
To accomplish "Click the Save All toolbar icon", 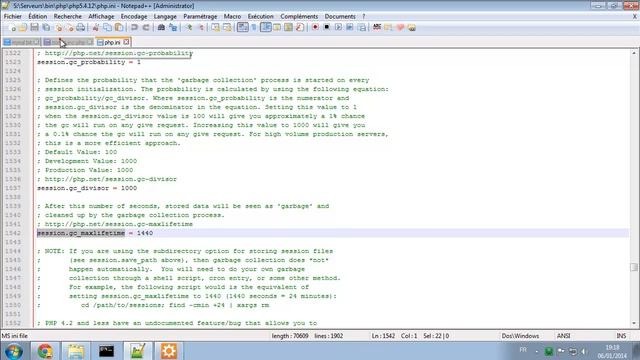I will pyautogui.click(x=46, y=27).
